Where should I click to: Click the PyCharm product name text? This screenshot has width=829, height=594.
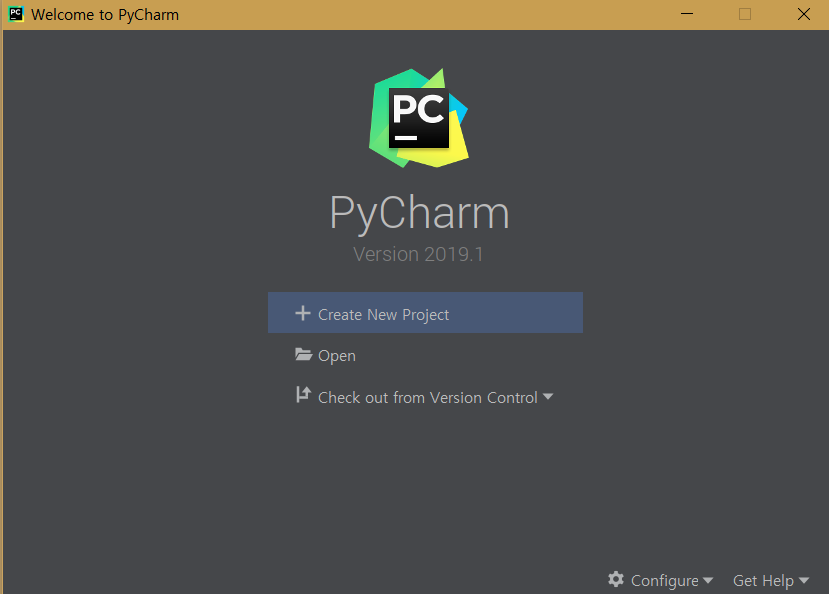[x=419, y=213]
